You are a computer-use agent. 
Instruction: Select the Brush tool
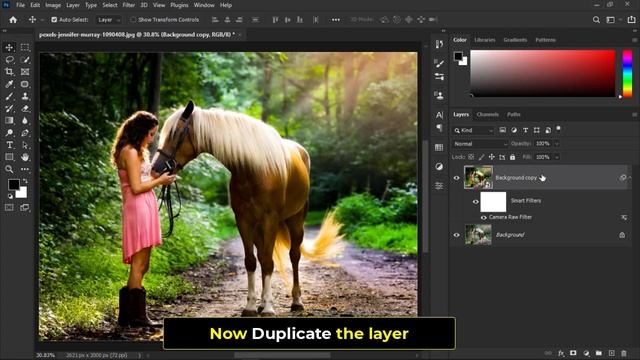click(x=9, y=96)
